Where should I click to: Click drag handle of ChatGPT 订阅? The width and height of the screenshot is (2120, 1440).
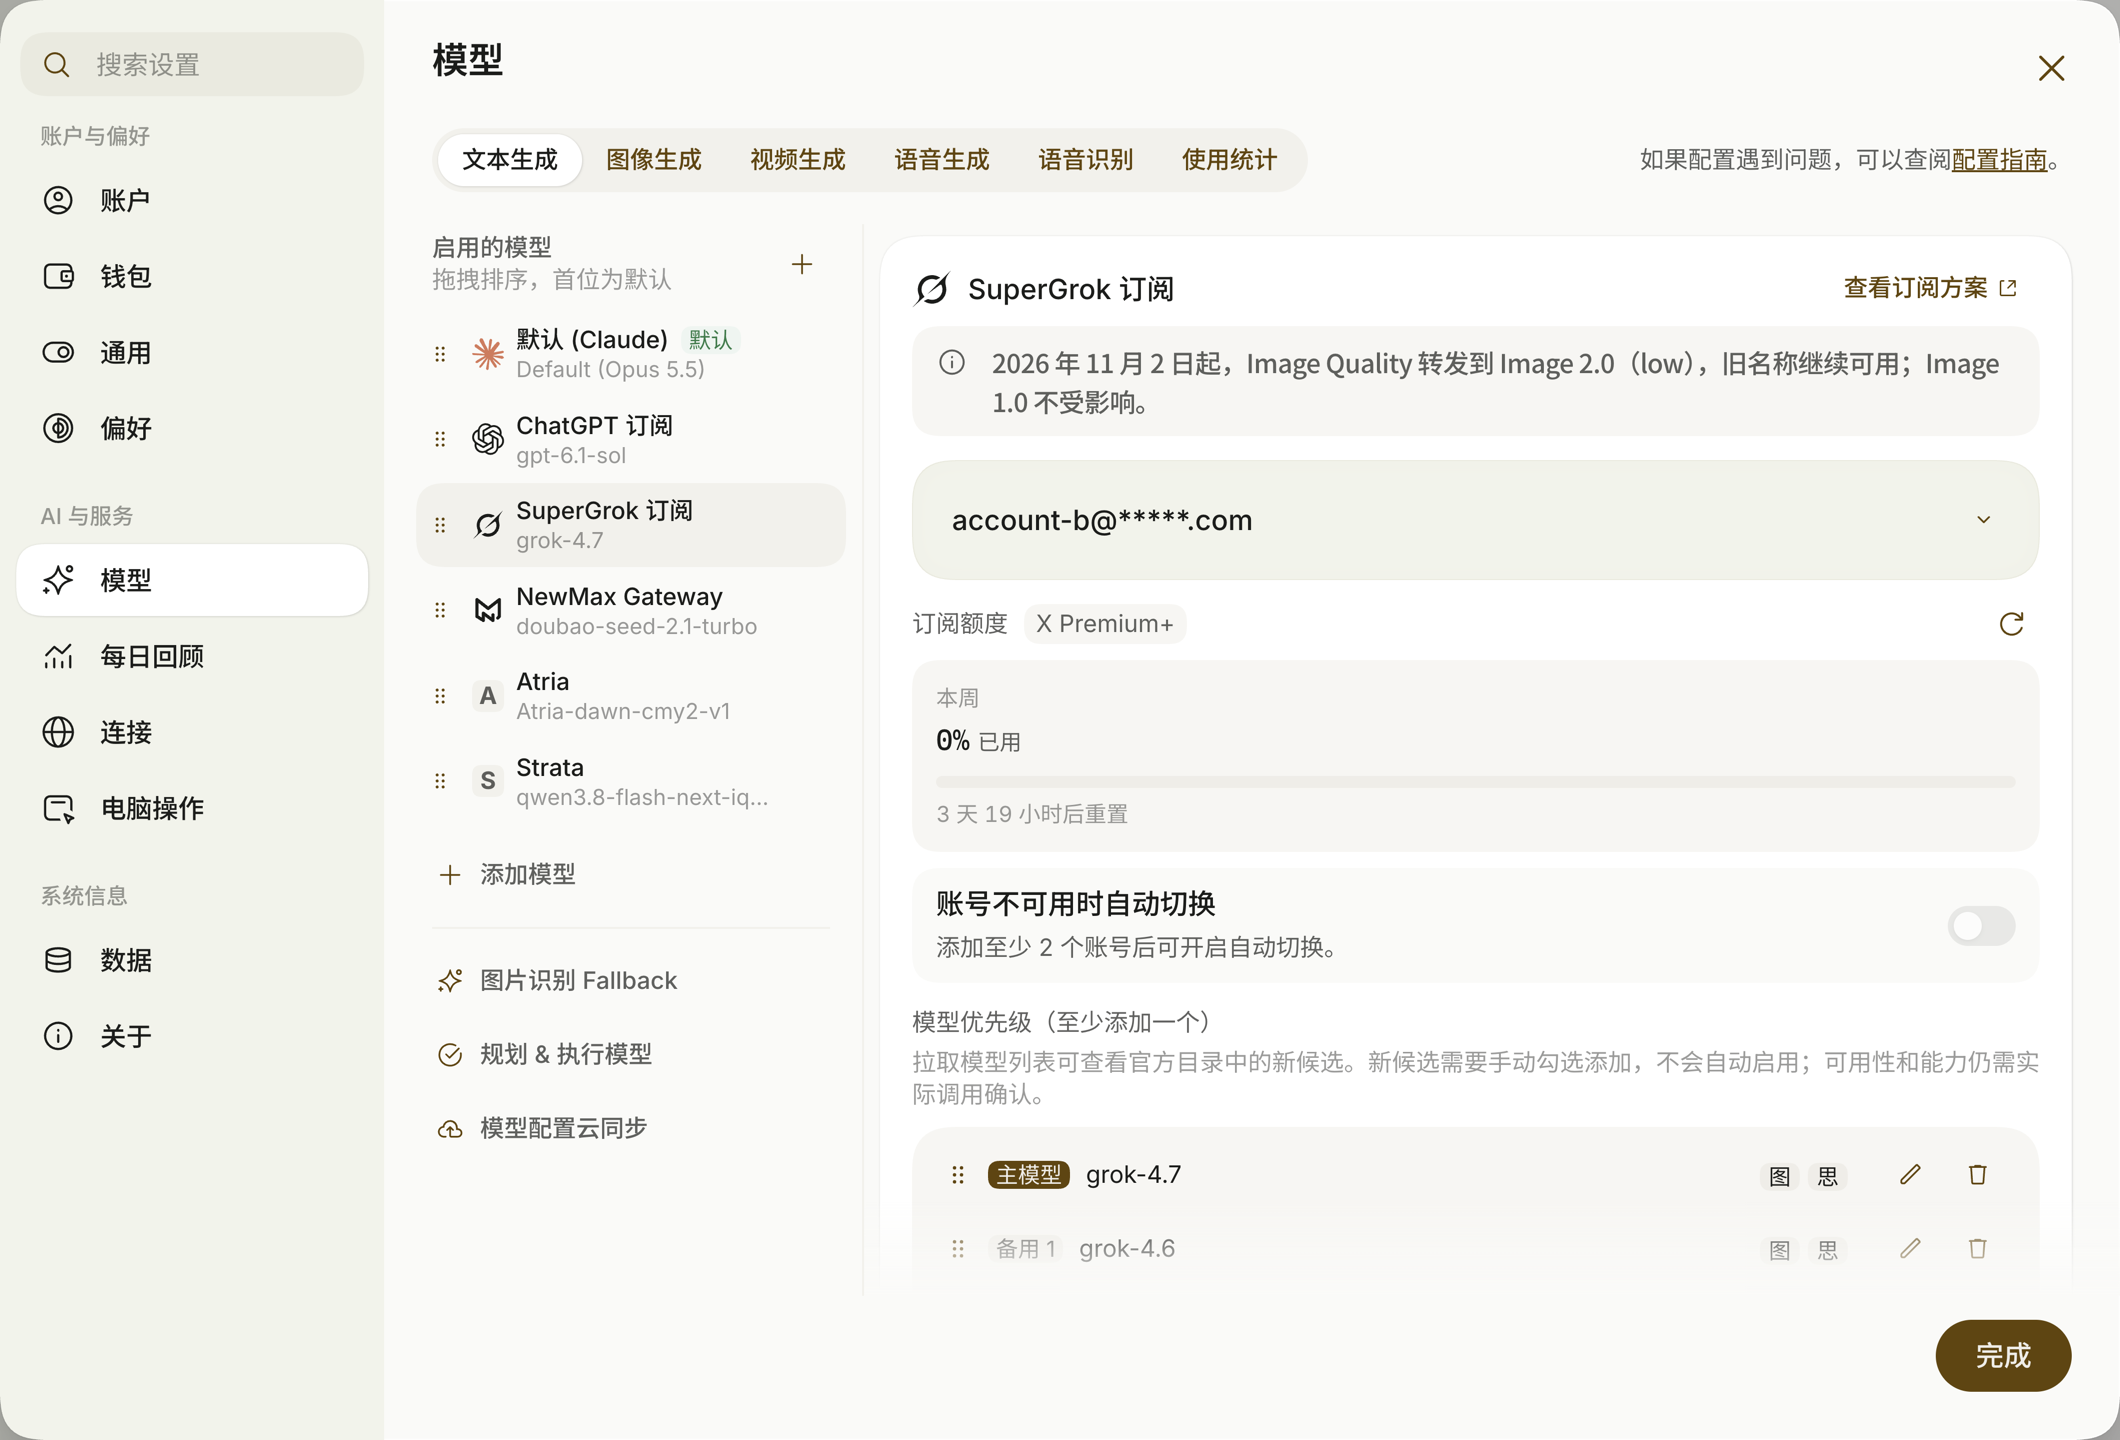coord(440,439)
